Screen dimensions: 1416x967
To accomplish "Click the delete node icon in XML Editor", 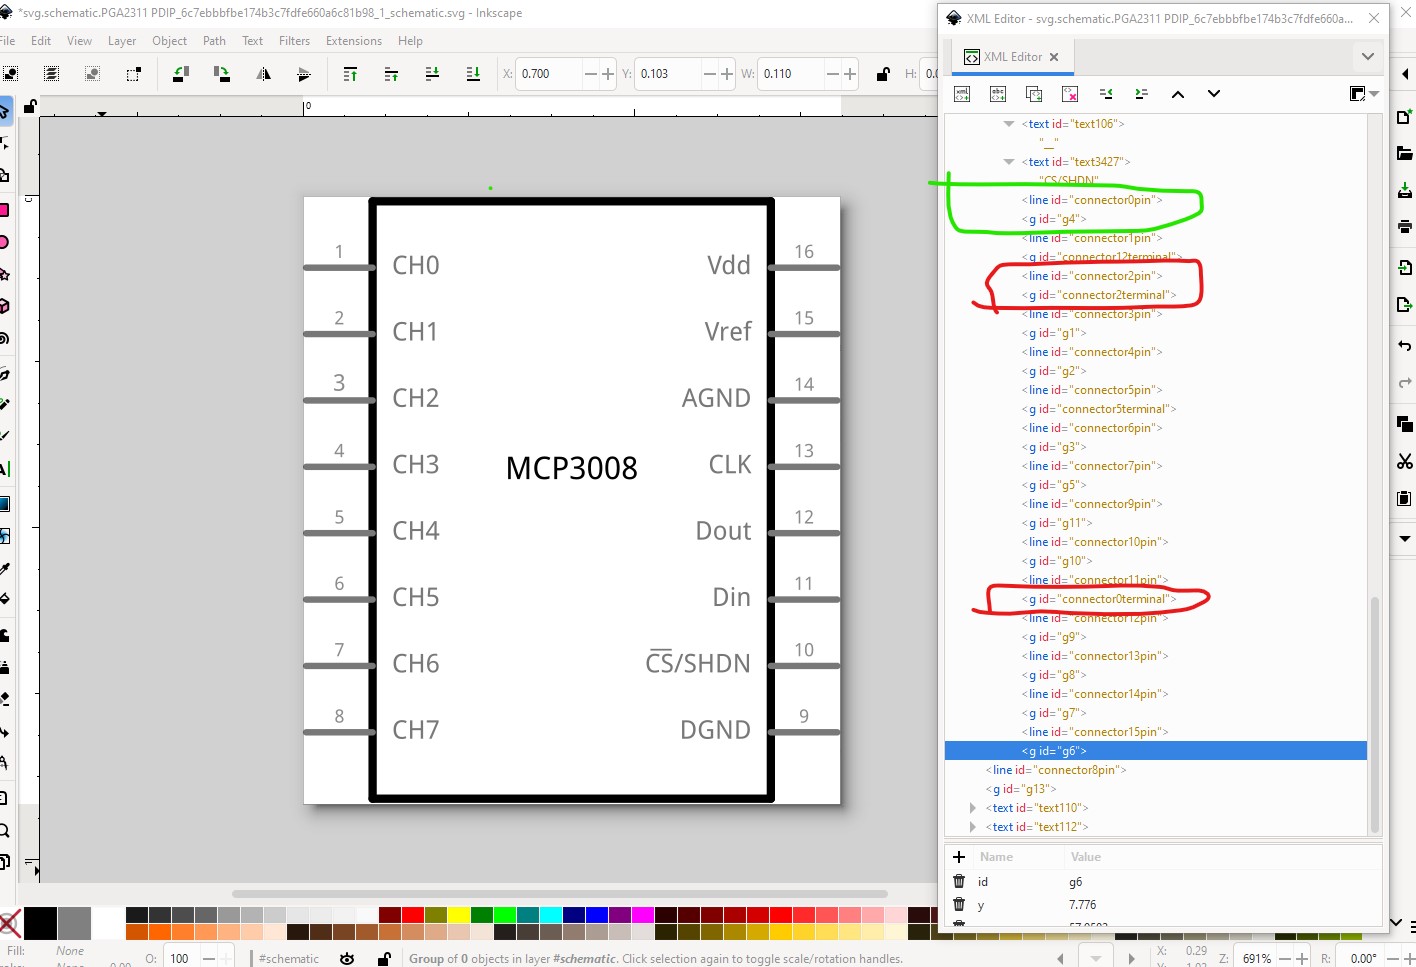I will (x=1070, y=94).
